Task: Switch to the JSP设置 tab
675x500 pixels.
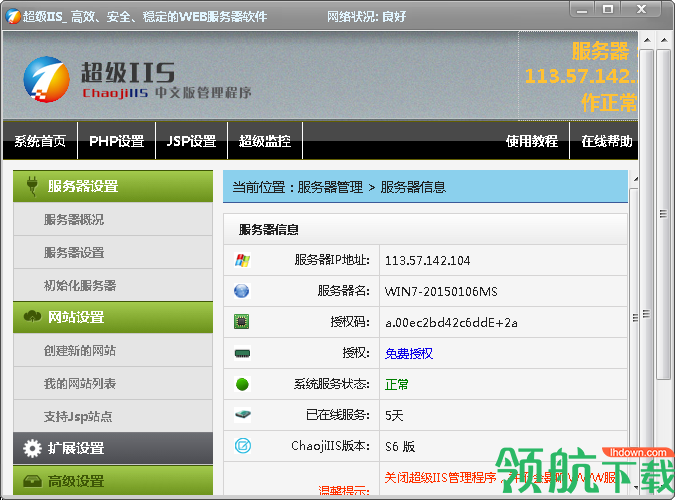Action: pos(192,141)
